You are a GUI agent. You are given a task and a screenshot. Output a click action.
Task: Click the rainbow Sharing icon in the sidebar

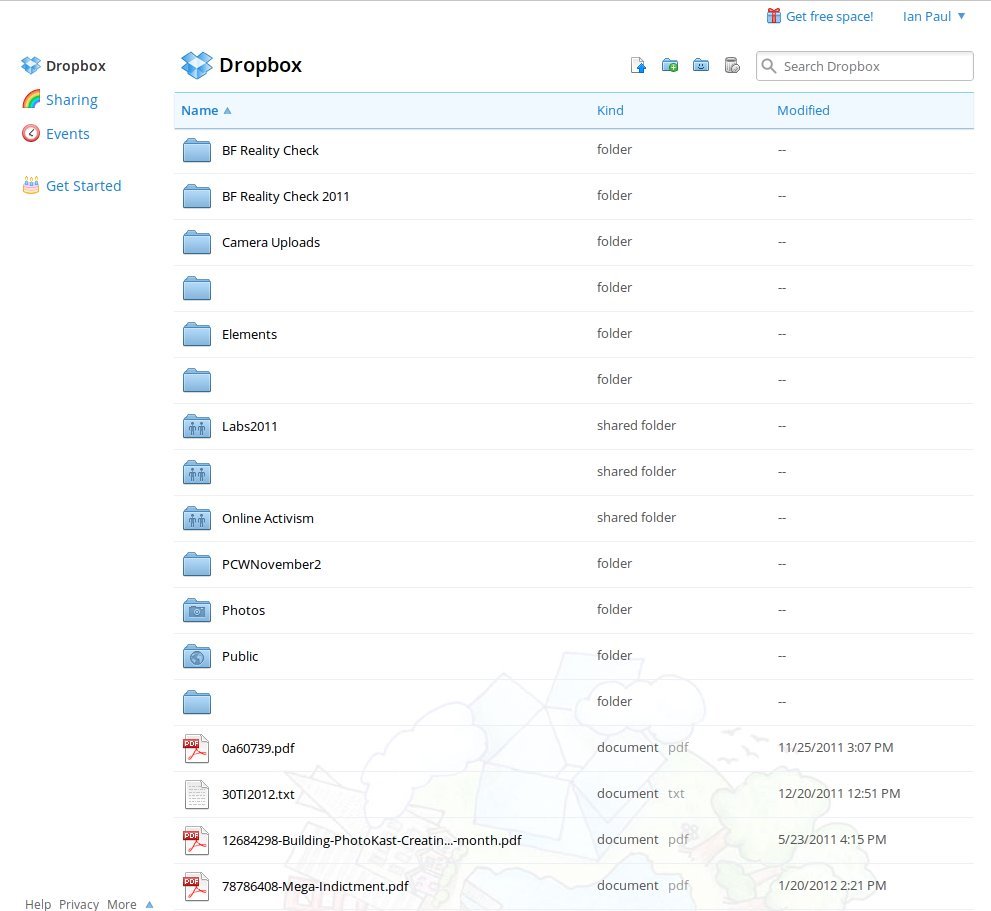point(31,99)
